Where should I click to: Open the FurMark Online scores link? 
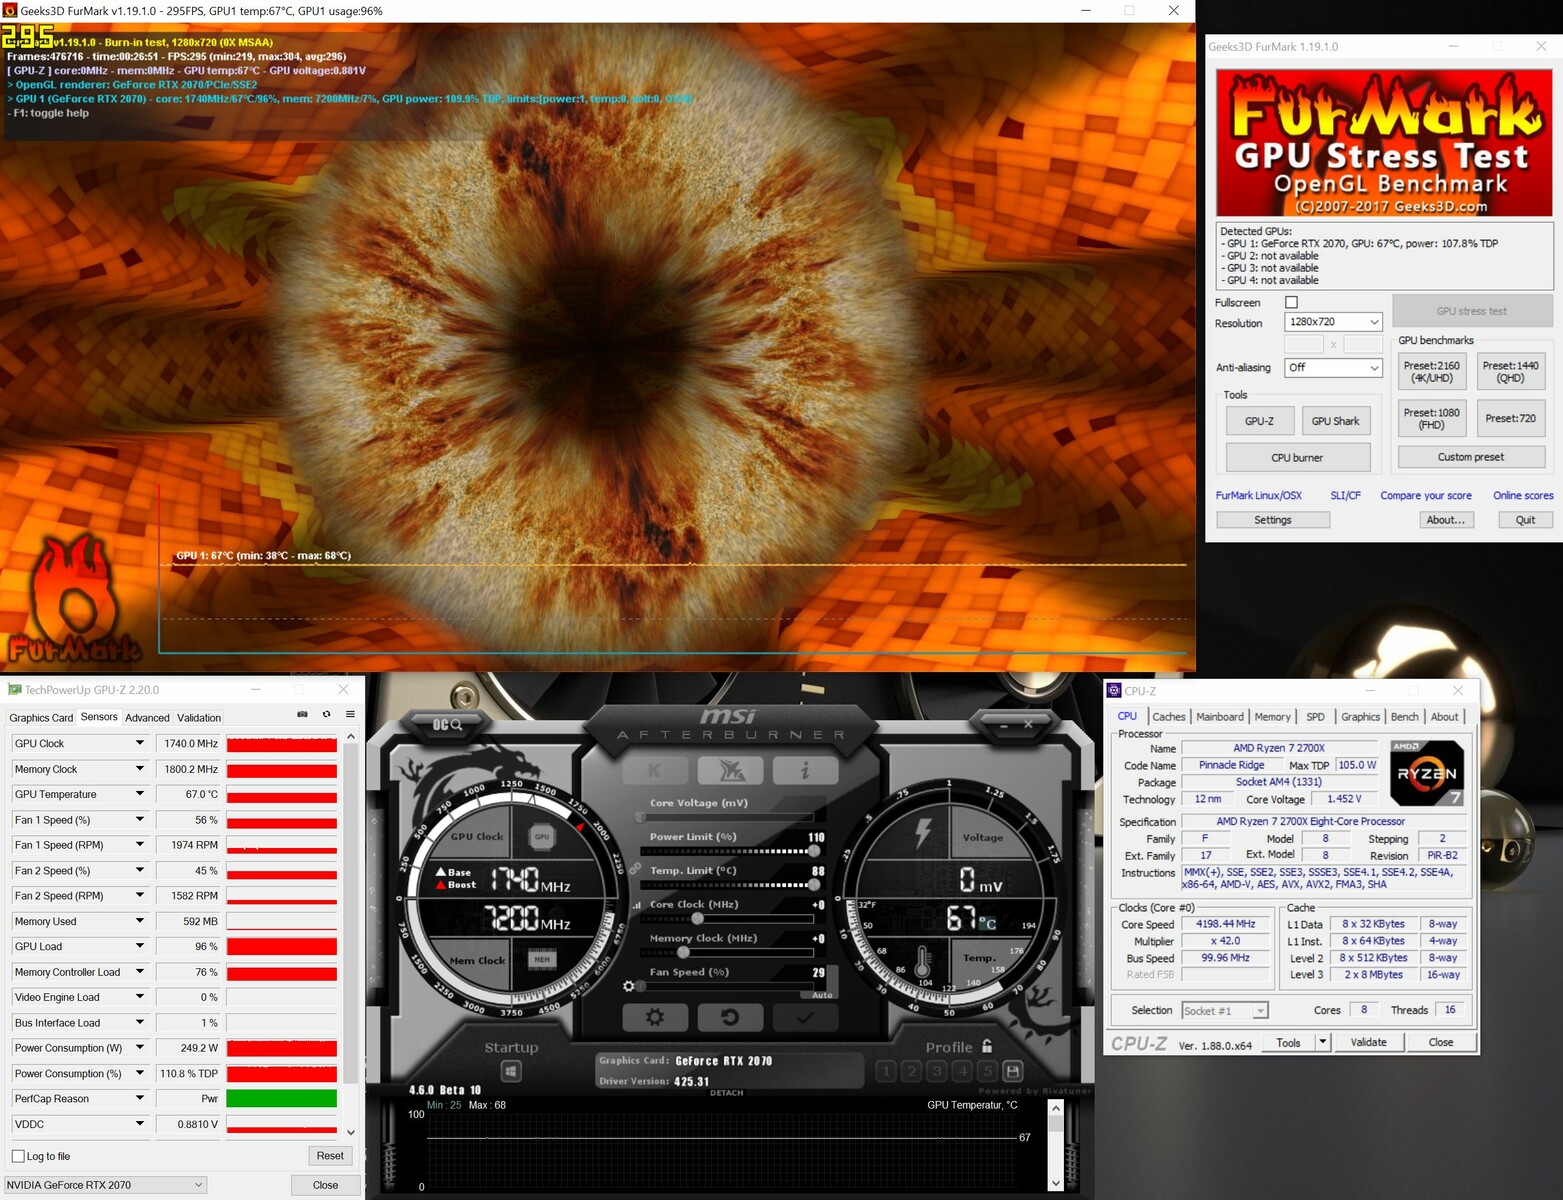click(1523, 496)
